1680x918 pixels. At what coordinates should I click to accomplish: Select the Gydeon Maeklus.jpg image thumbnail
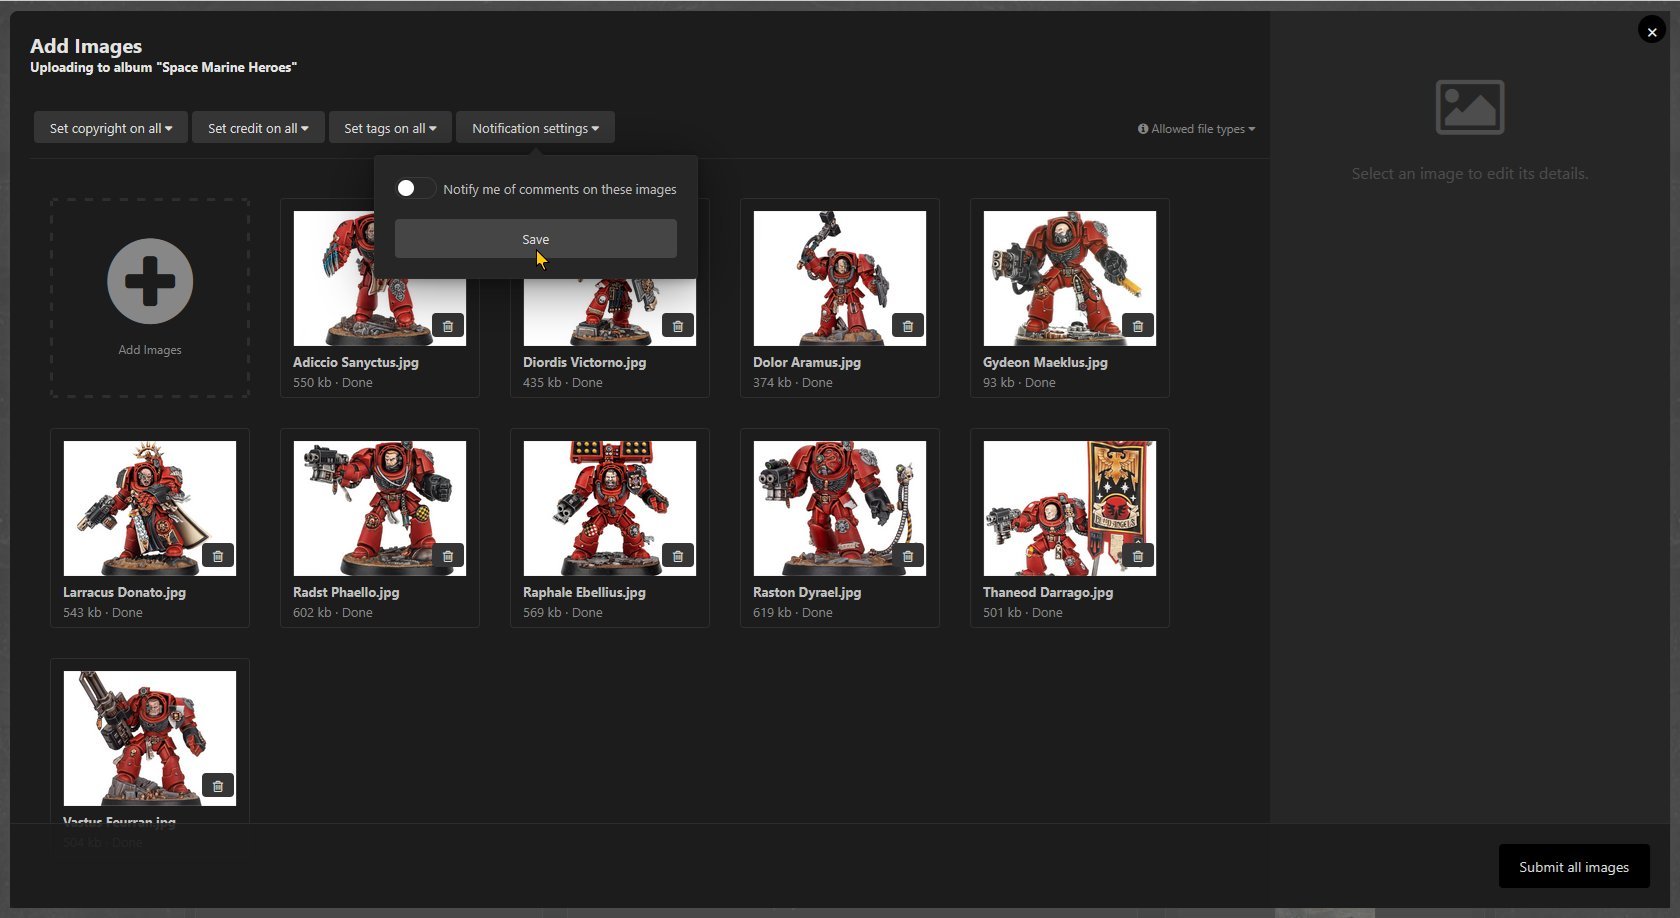[x=1069, y=277]
